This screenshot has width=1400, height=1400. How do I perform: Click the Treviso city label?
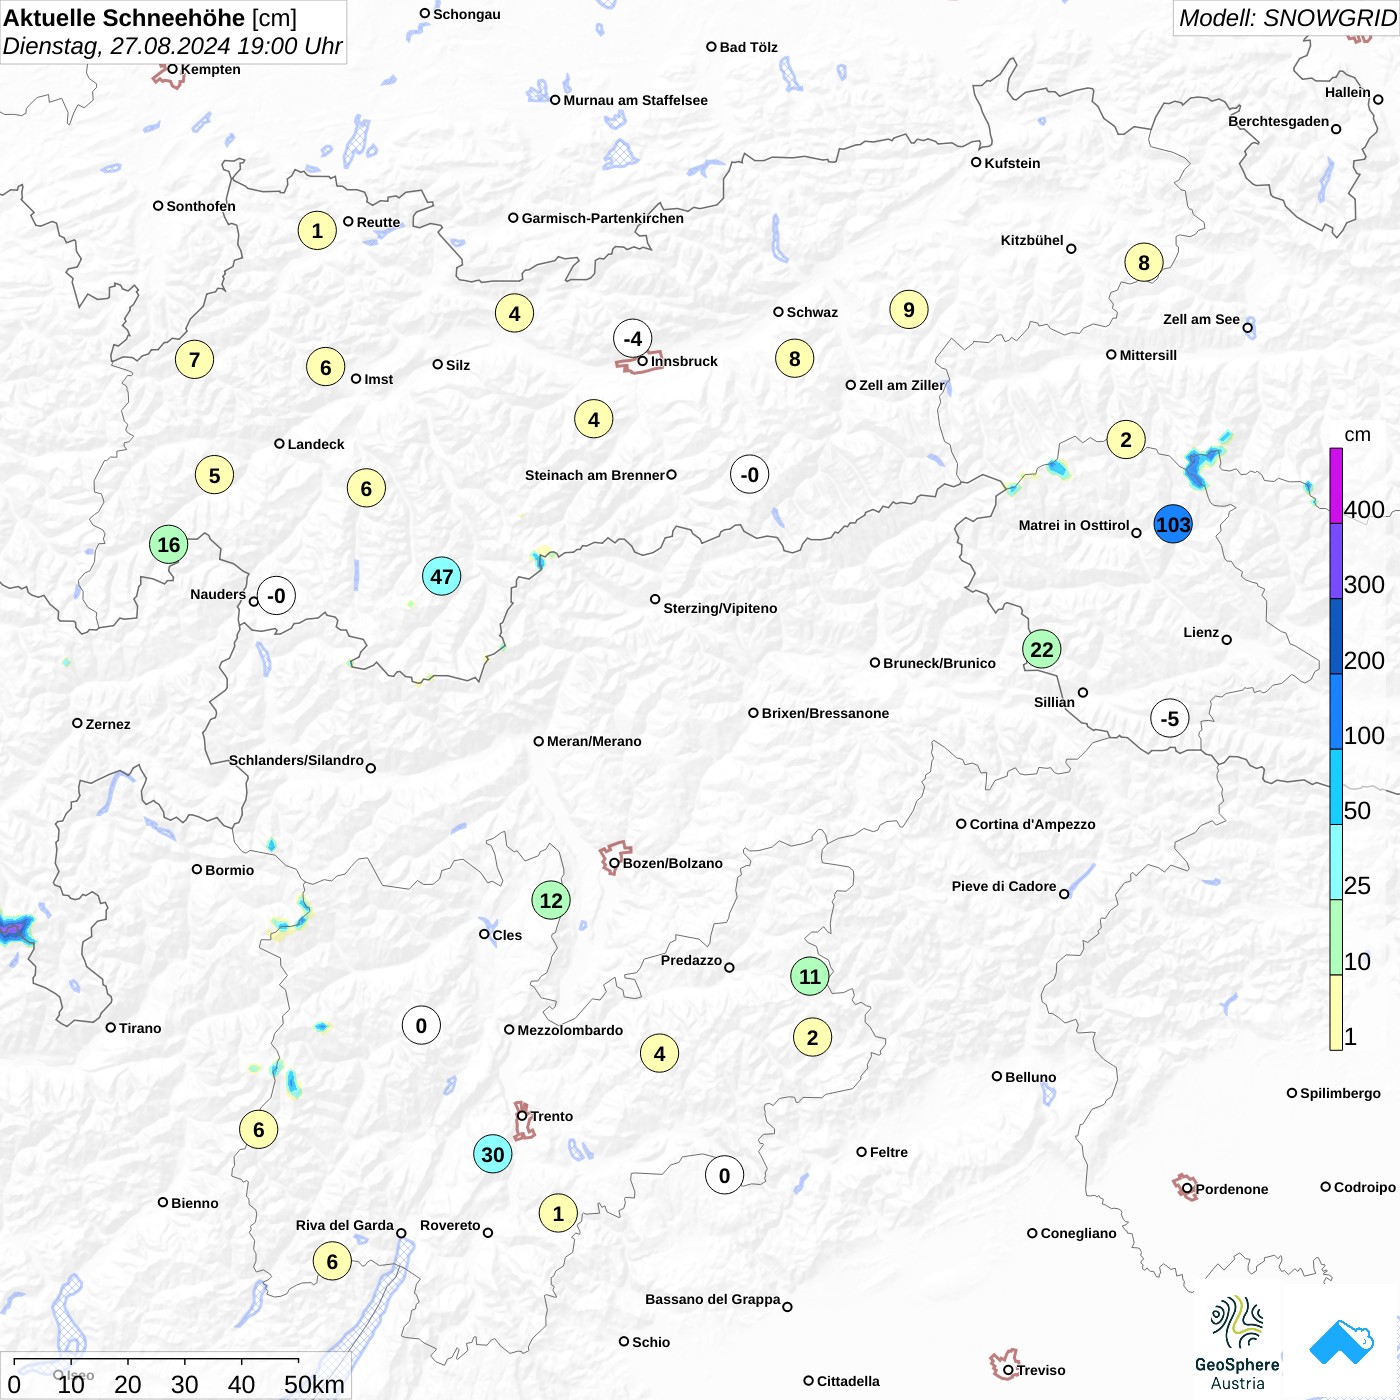click(x=1041, y=1370)
